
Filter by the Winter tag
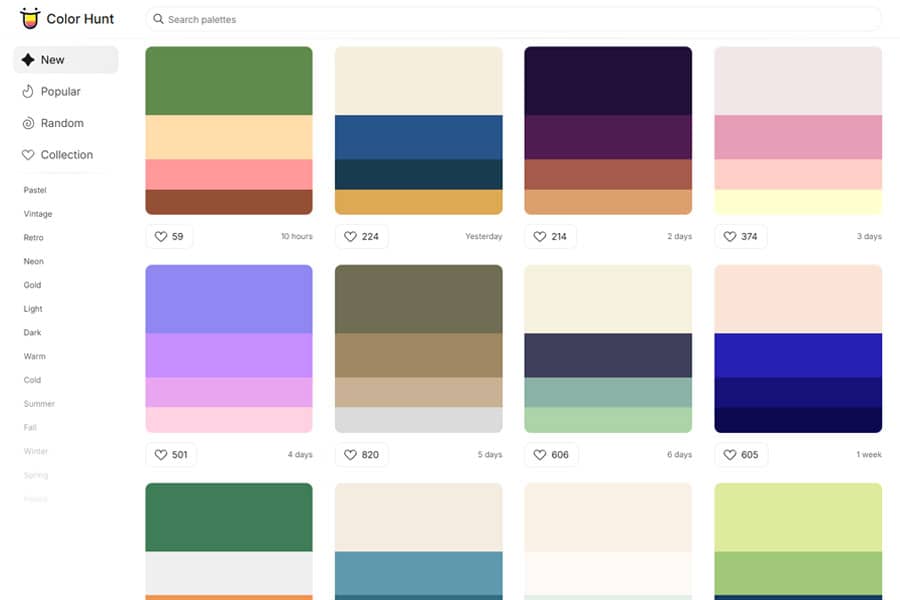point(36,451)
